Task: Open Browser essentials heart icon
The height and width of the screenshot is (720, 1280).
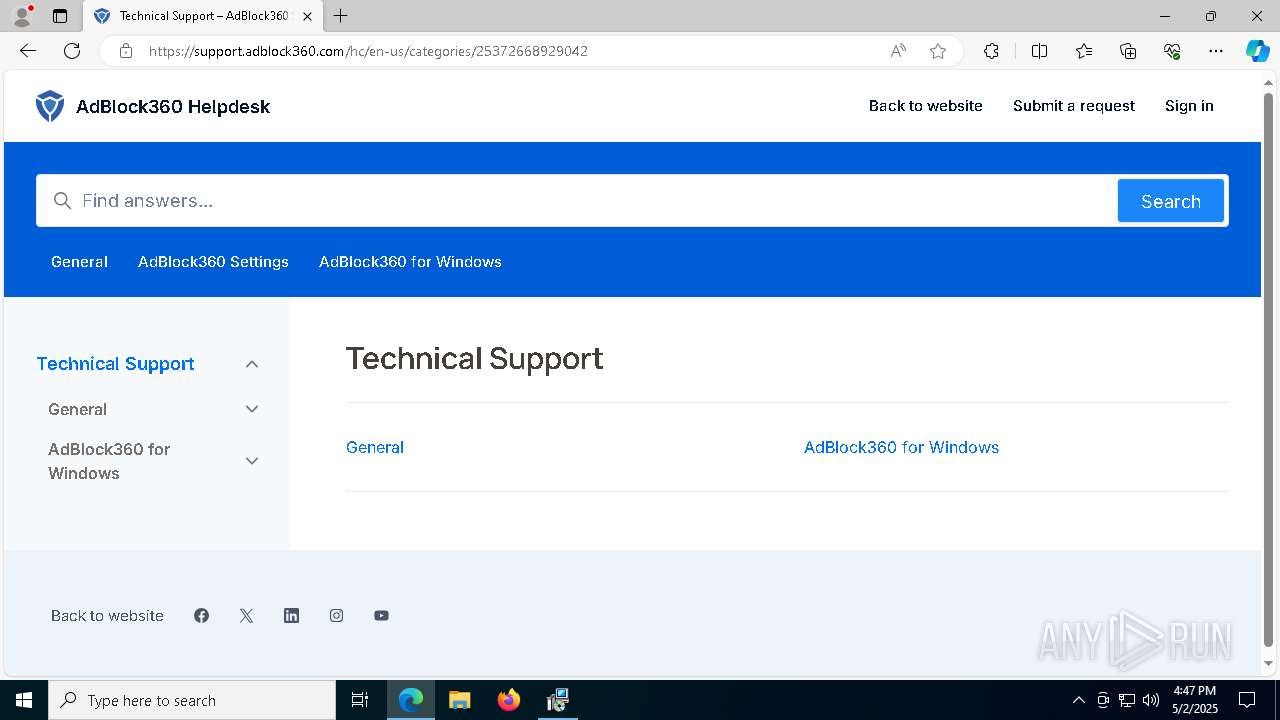Action: click(x=1172, y=51)
